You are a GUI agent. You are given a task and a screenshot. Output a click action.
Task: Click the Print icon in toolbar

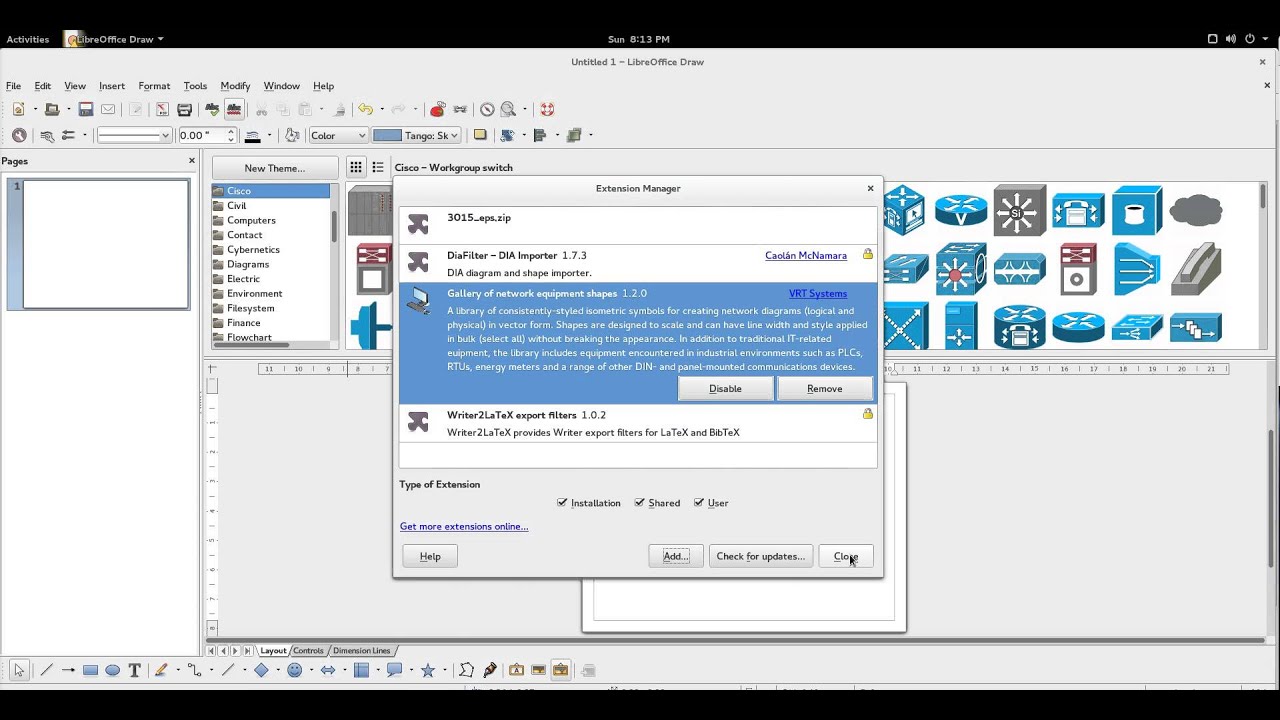[184, 109]
